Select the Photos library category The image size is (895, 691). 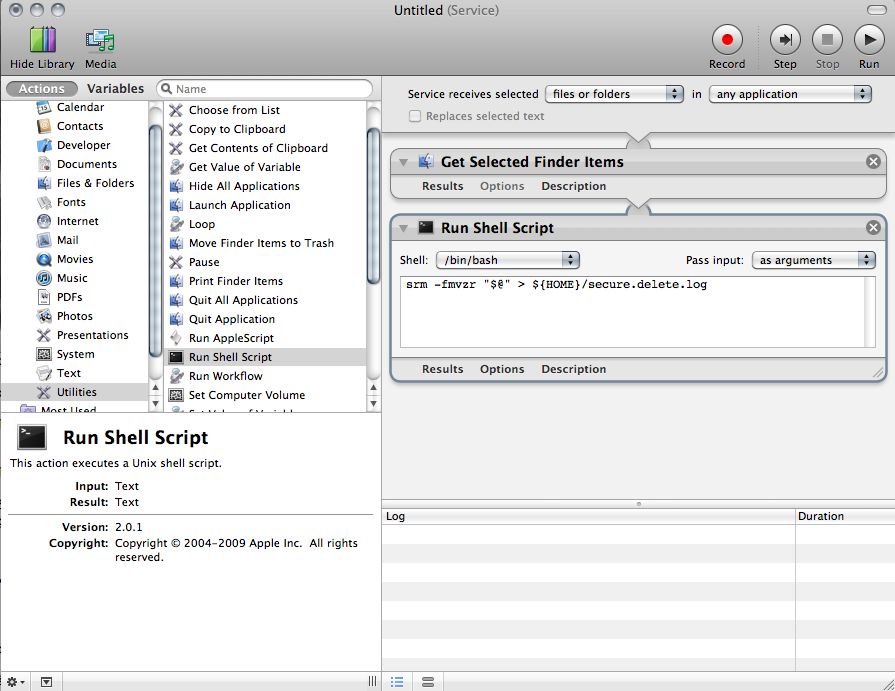[74, 316]
